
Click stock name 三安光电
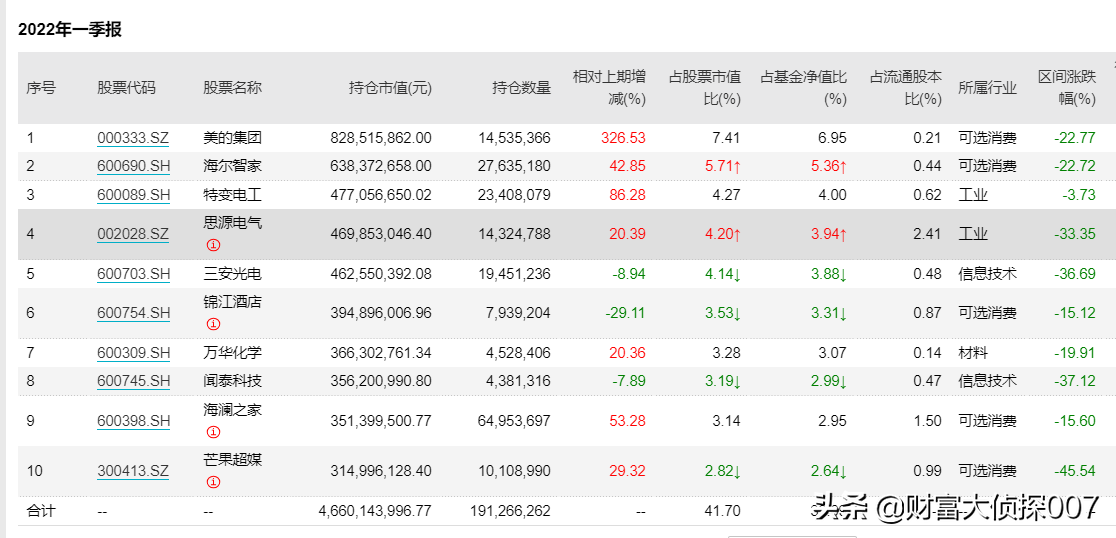(x=232, y=273)
